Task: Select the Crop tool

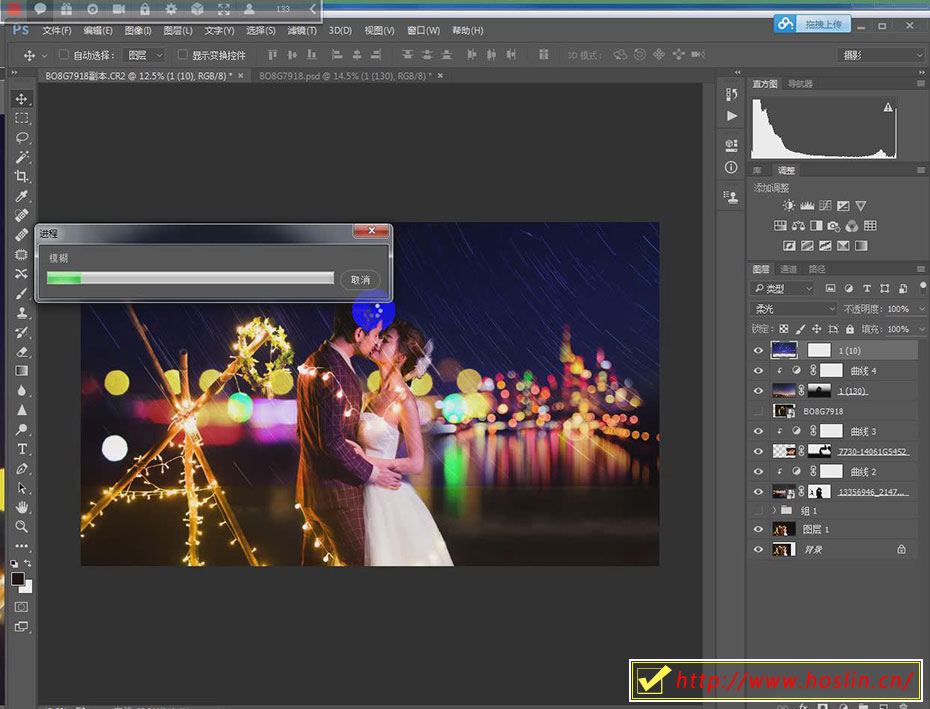Action: coord(21,176)
